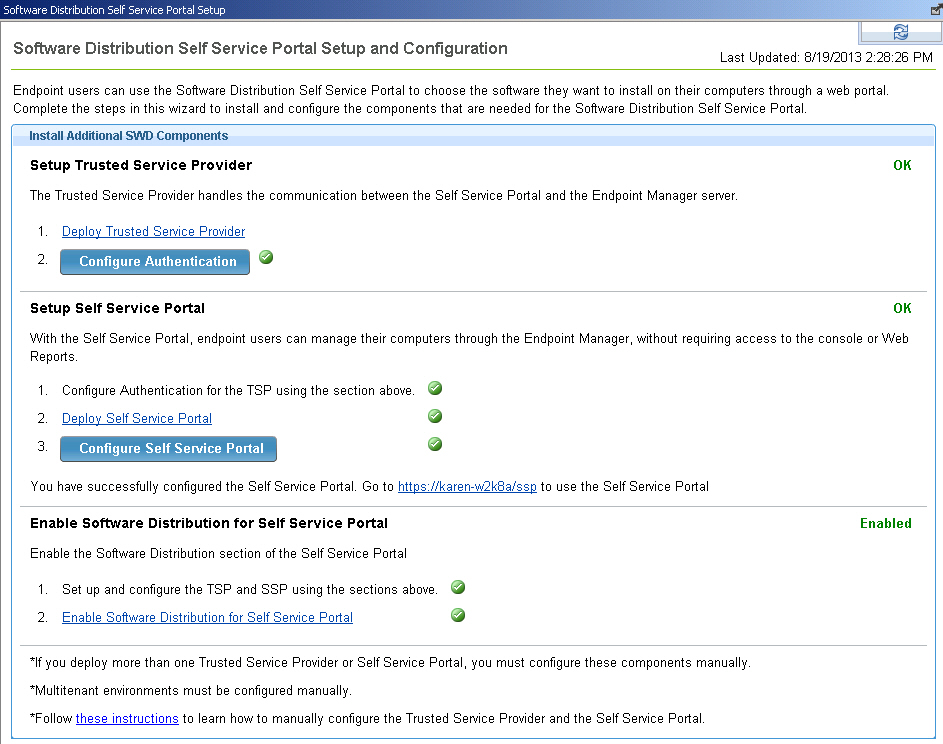The width and height of the screenshot is (943, 744).
Task: Click the green checkmark beside Configure Authentication
Action: pos(266,257)
